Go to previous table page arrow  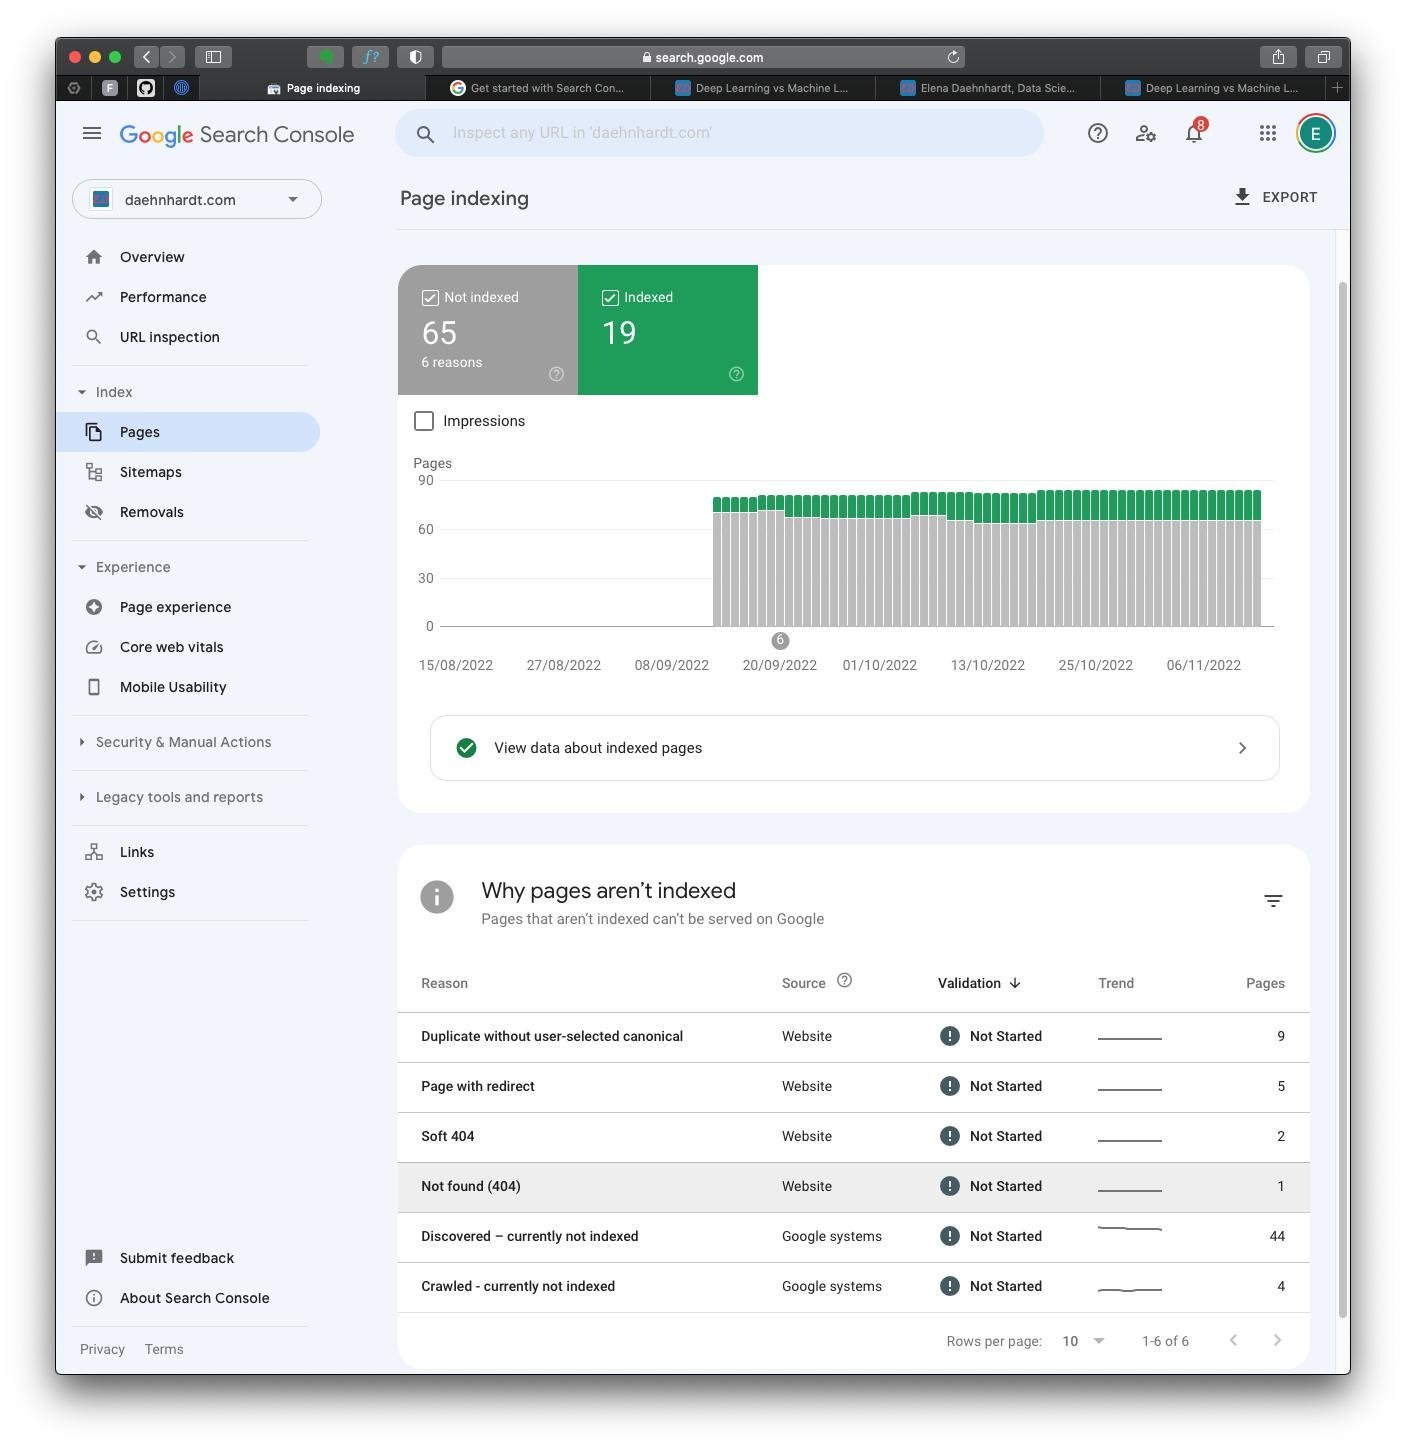coord(1233,1340)
